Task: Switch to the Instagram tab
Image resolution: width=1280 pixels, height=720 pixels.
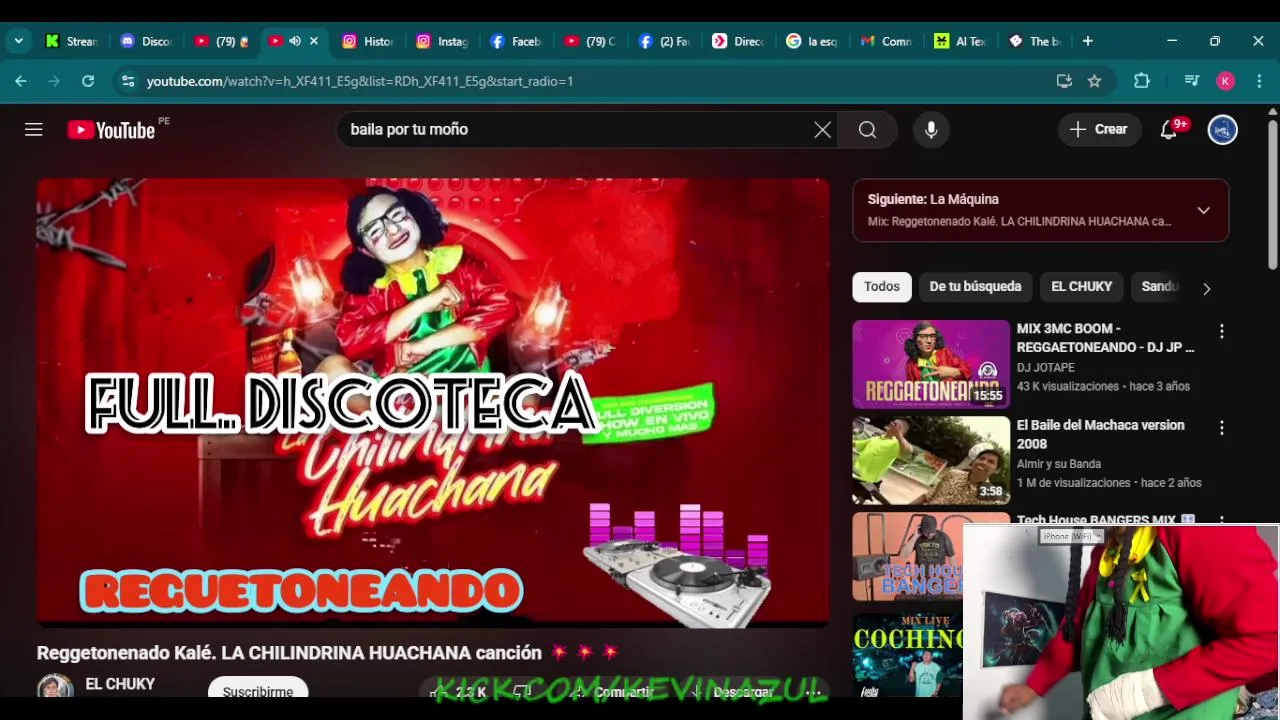Action: pyautogui.click(x=442, y=41)
